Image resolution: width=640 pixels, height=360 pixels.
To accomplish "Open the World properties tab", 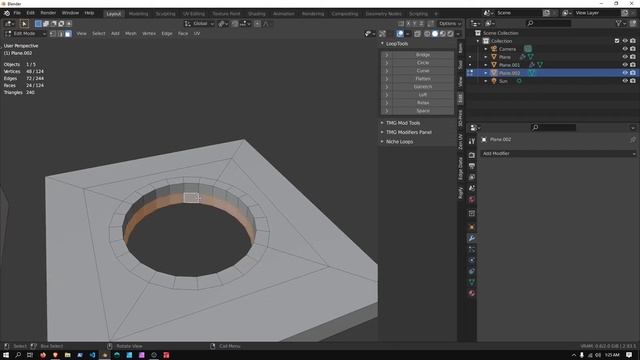I will (472, 199).
